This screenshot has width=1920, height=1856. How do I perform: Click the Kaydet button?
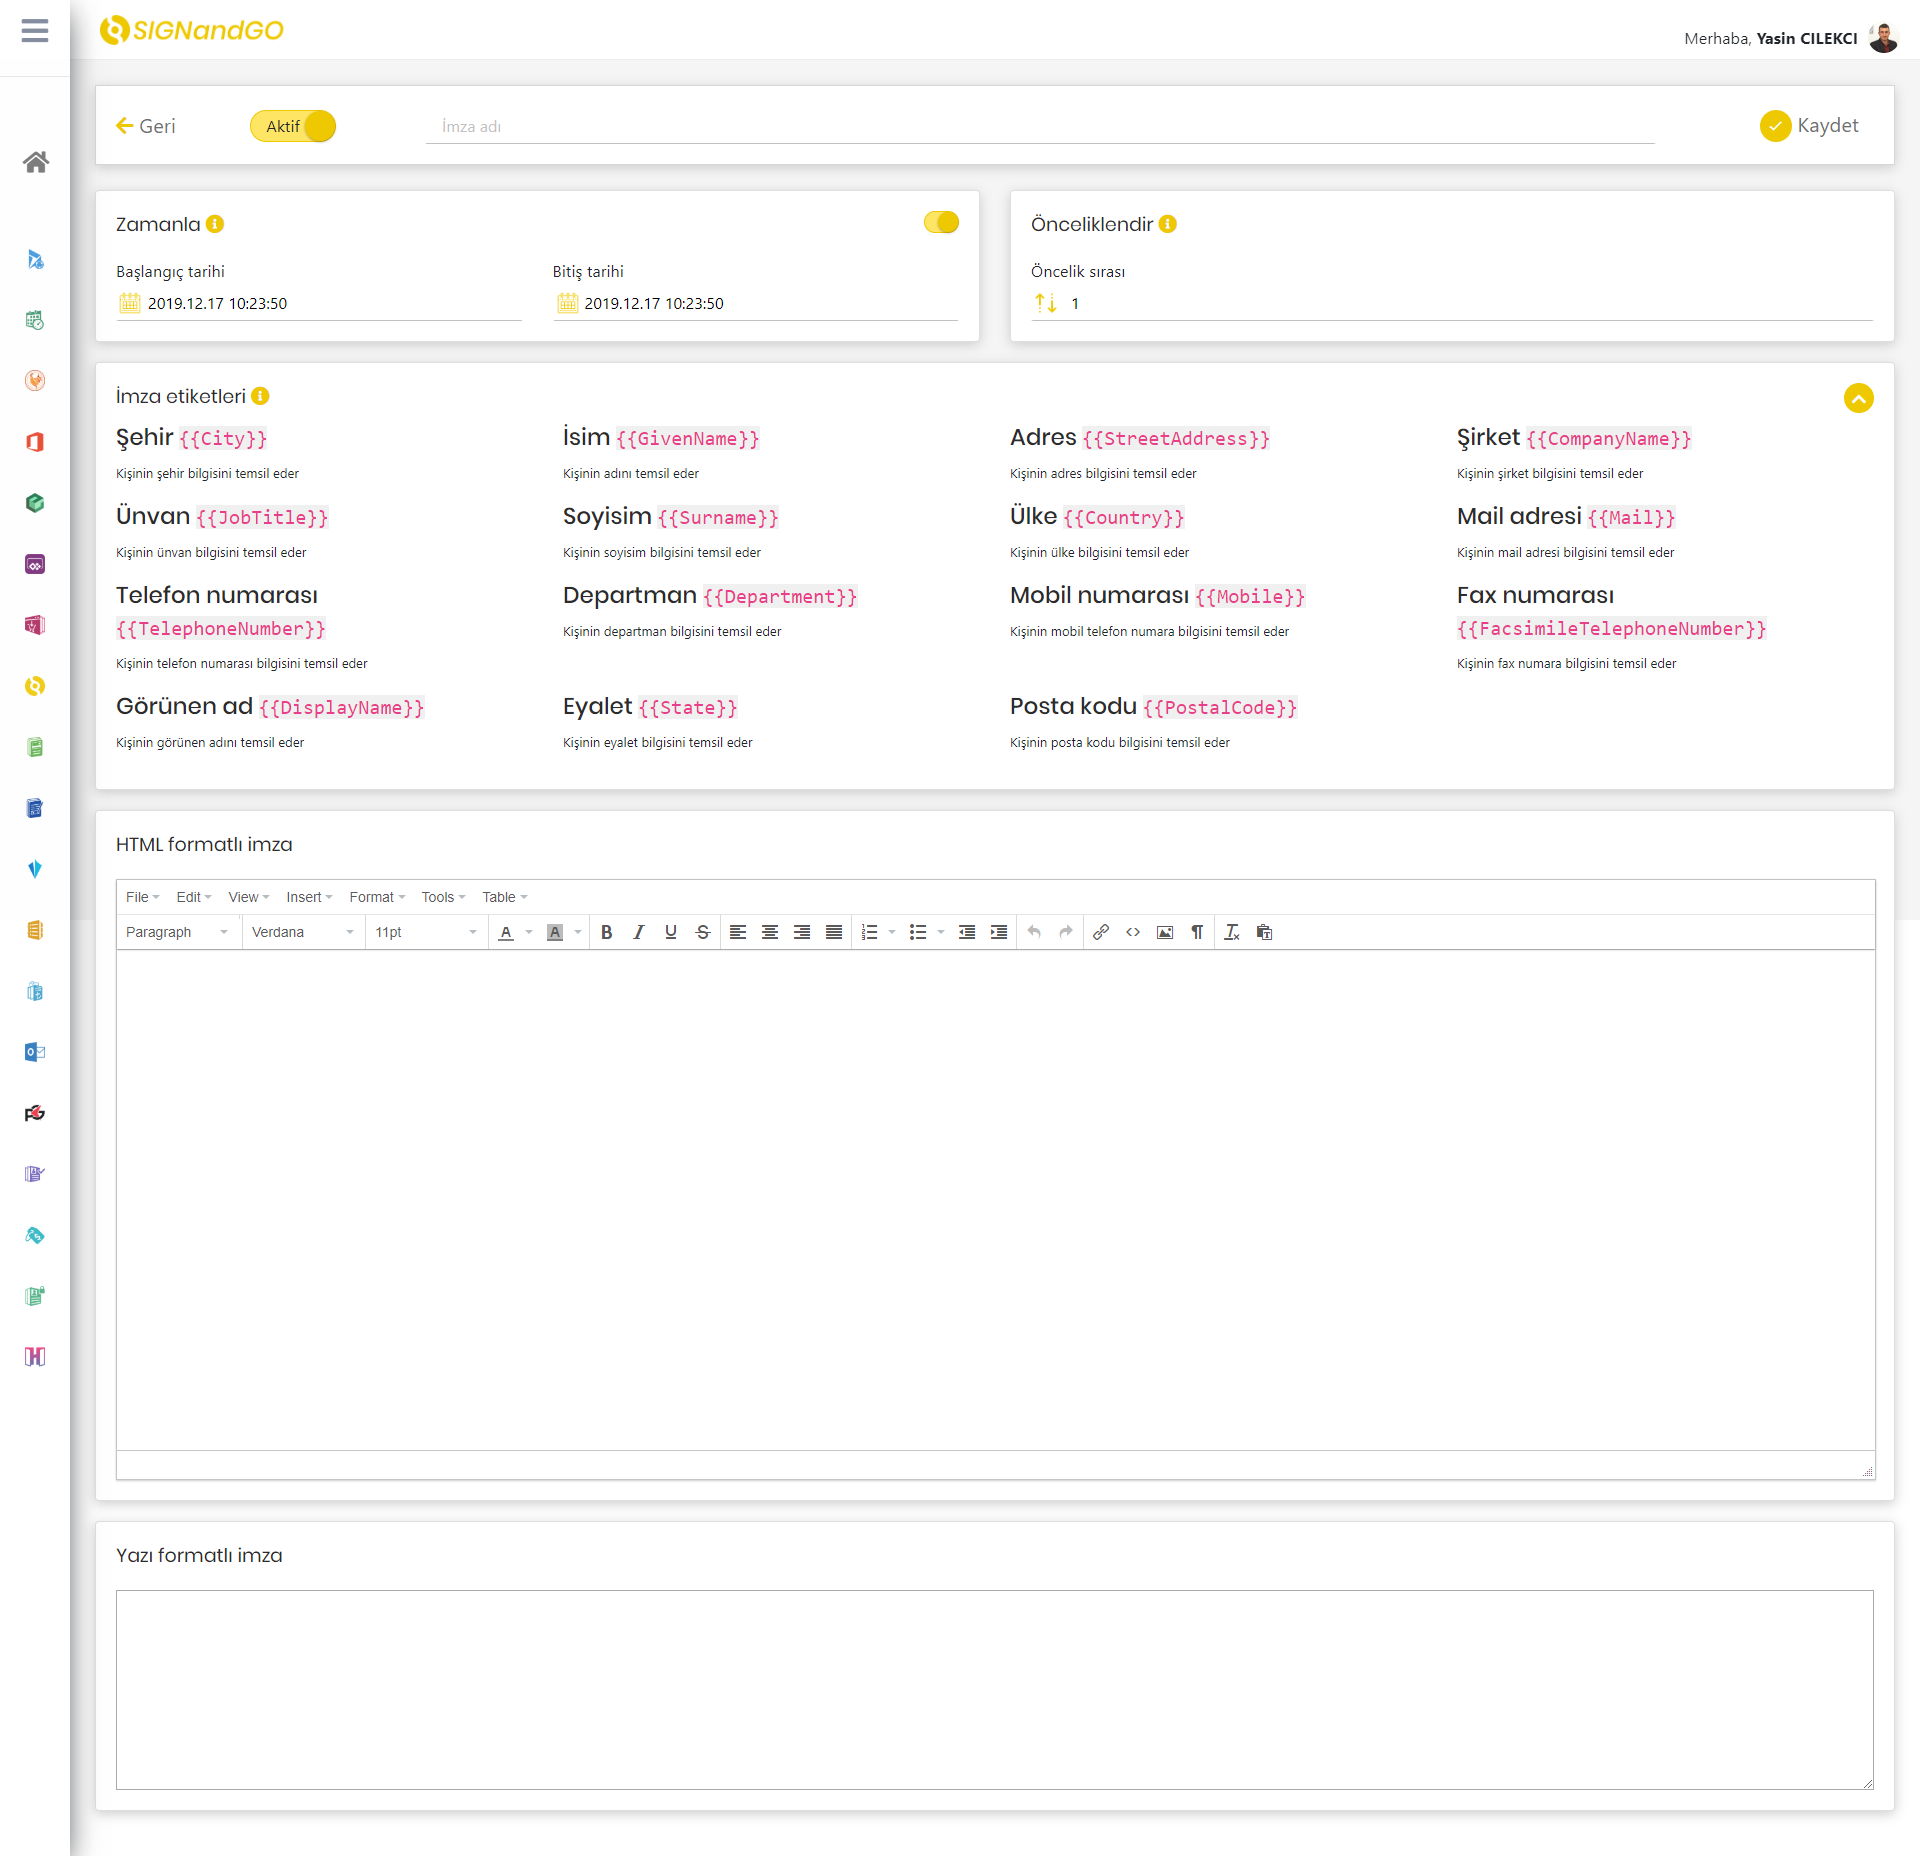pos(1811,125)
